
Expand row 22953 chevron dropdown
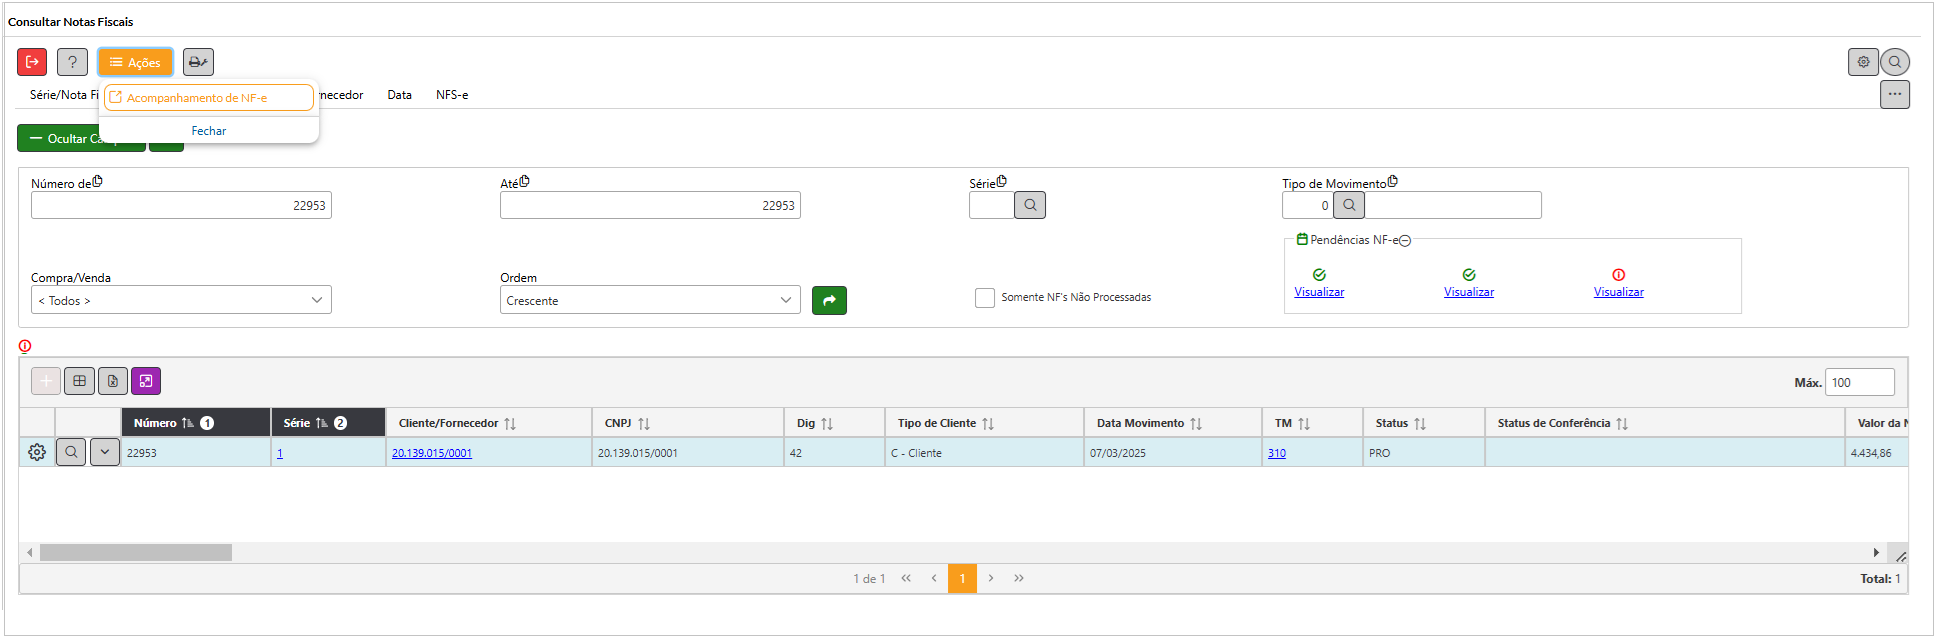[105, 452]
